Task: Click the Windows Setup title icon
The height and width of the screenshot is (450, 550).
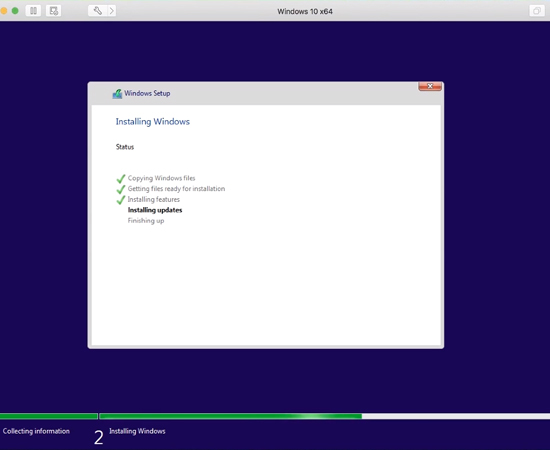Action: pos(117,94)
